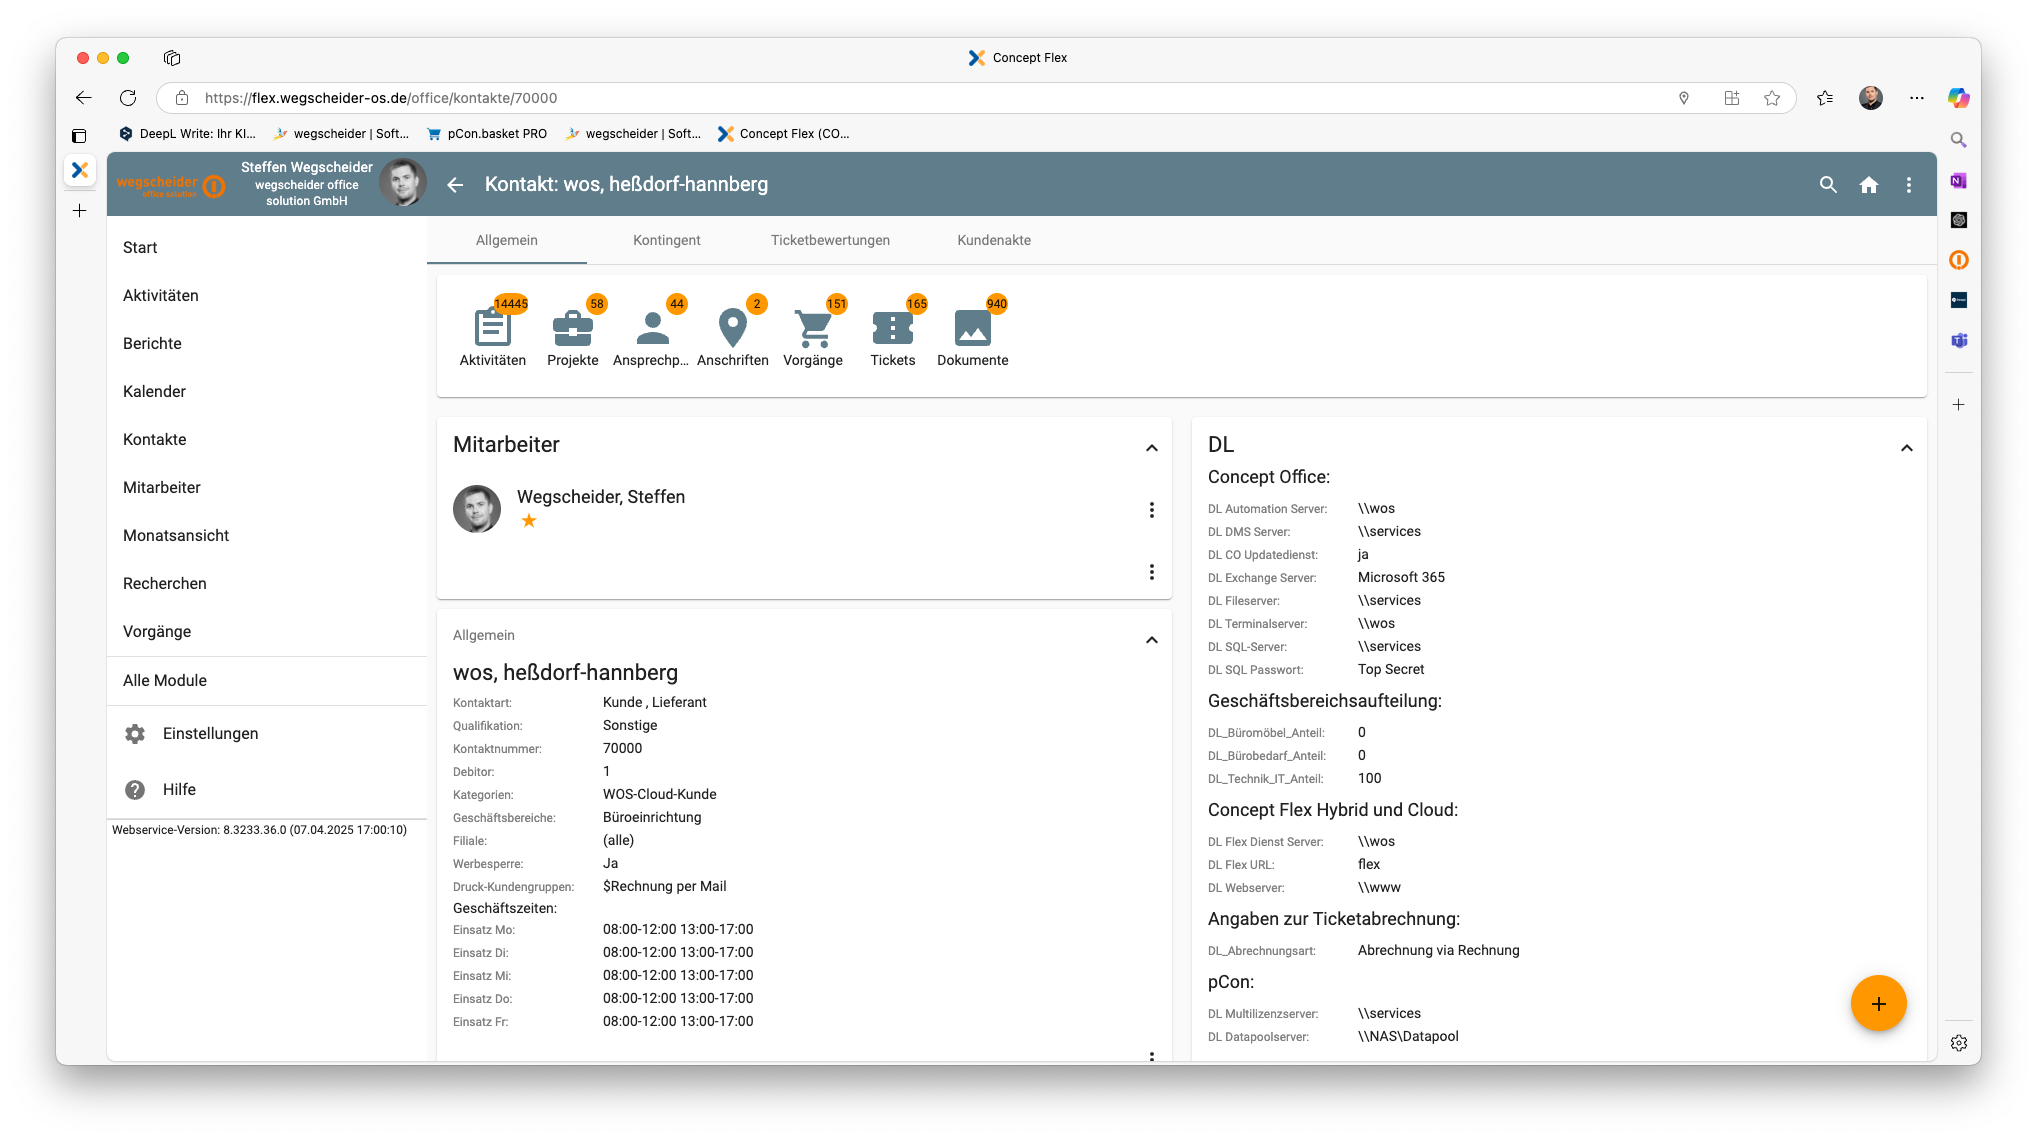Switch to the Allgemein tab
2037x1139 pixels.
pos(507,241)
